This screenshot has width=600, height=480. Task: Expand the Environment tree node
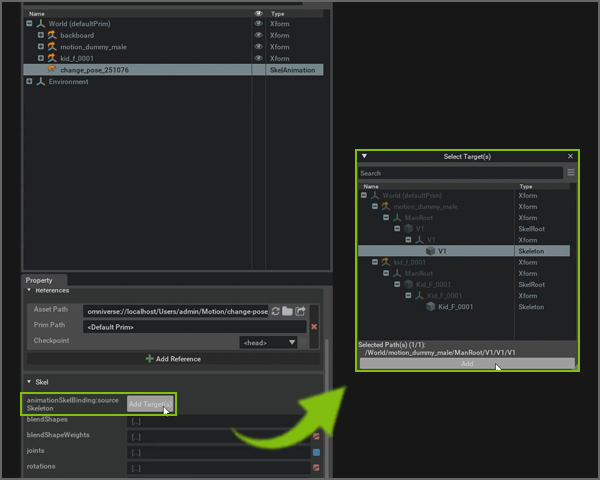(29, 82)
